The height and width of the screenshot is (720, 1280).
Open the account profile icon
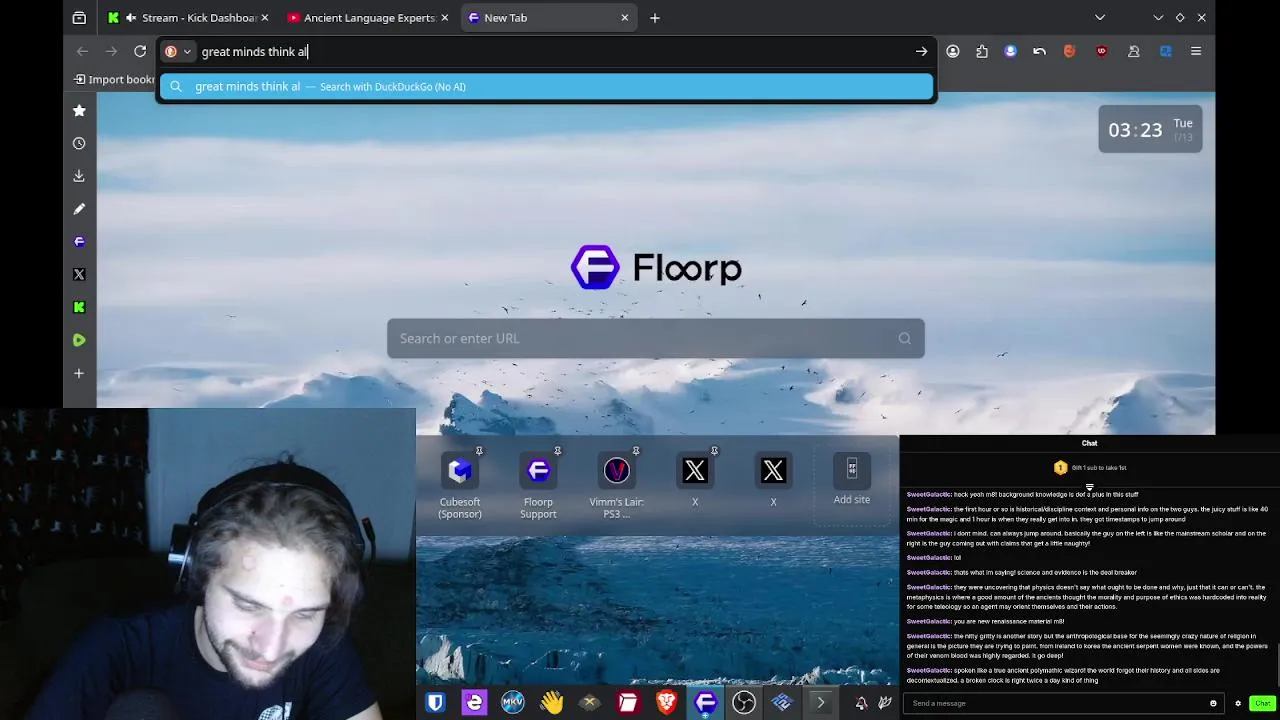[x=953, y=51]
